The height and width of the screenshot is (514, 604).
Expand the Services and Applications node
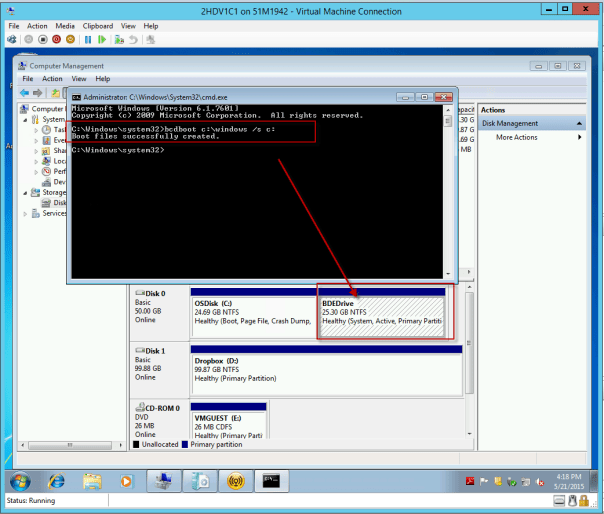25,213
